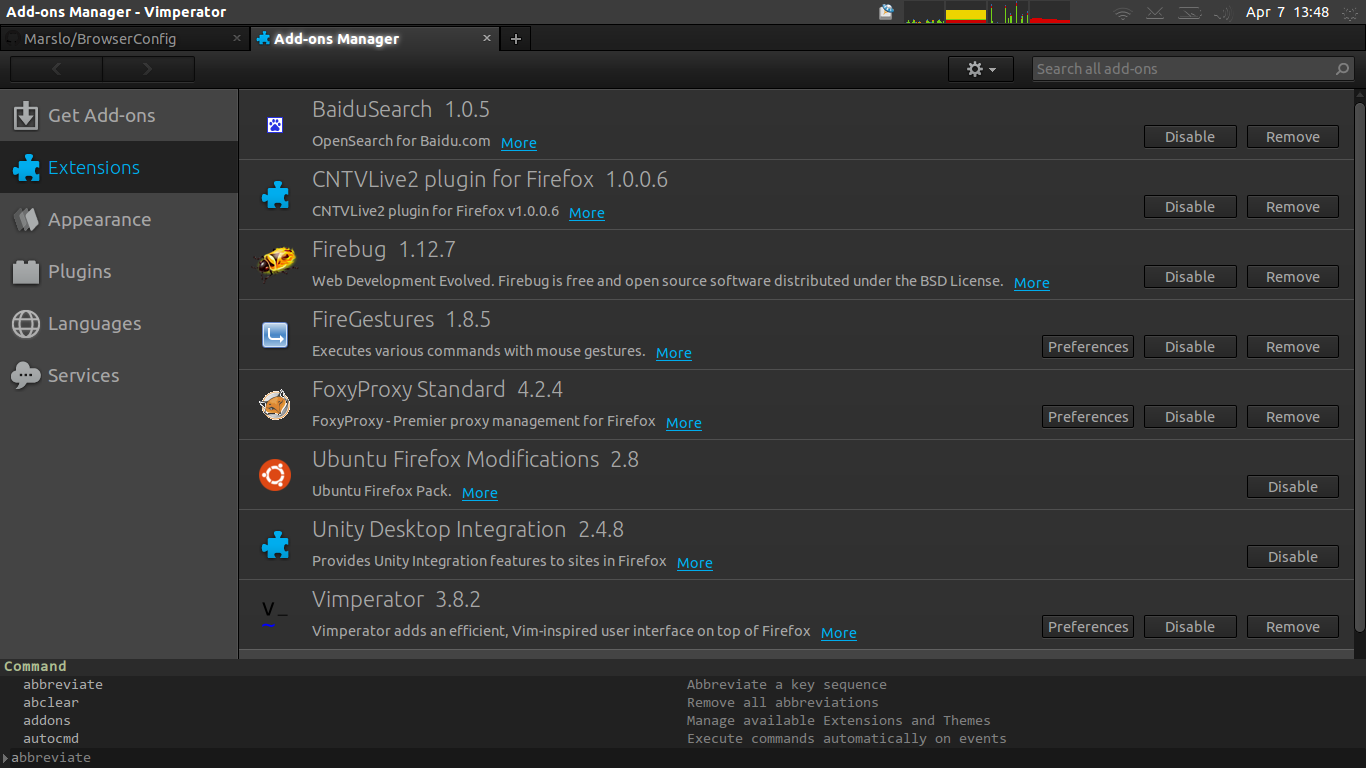Click the CNTVLive2 puzzle piece icon
1366x768 pixels.
(x=275, y=195)
